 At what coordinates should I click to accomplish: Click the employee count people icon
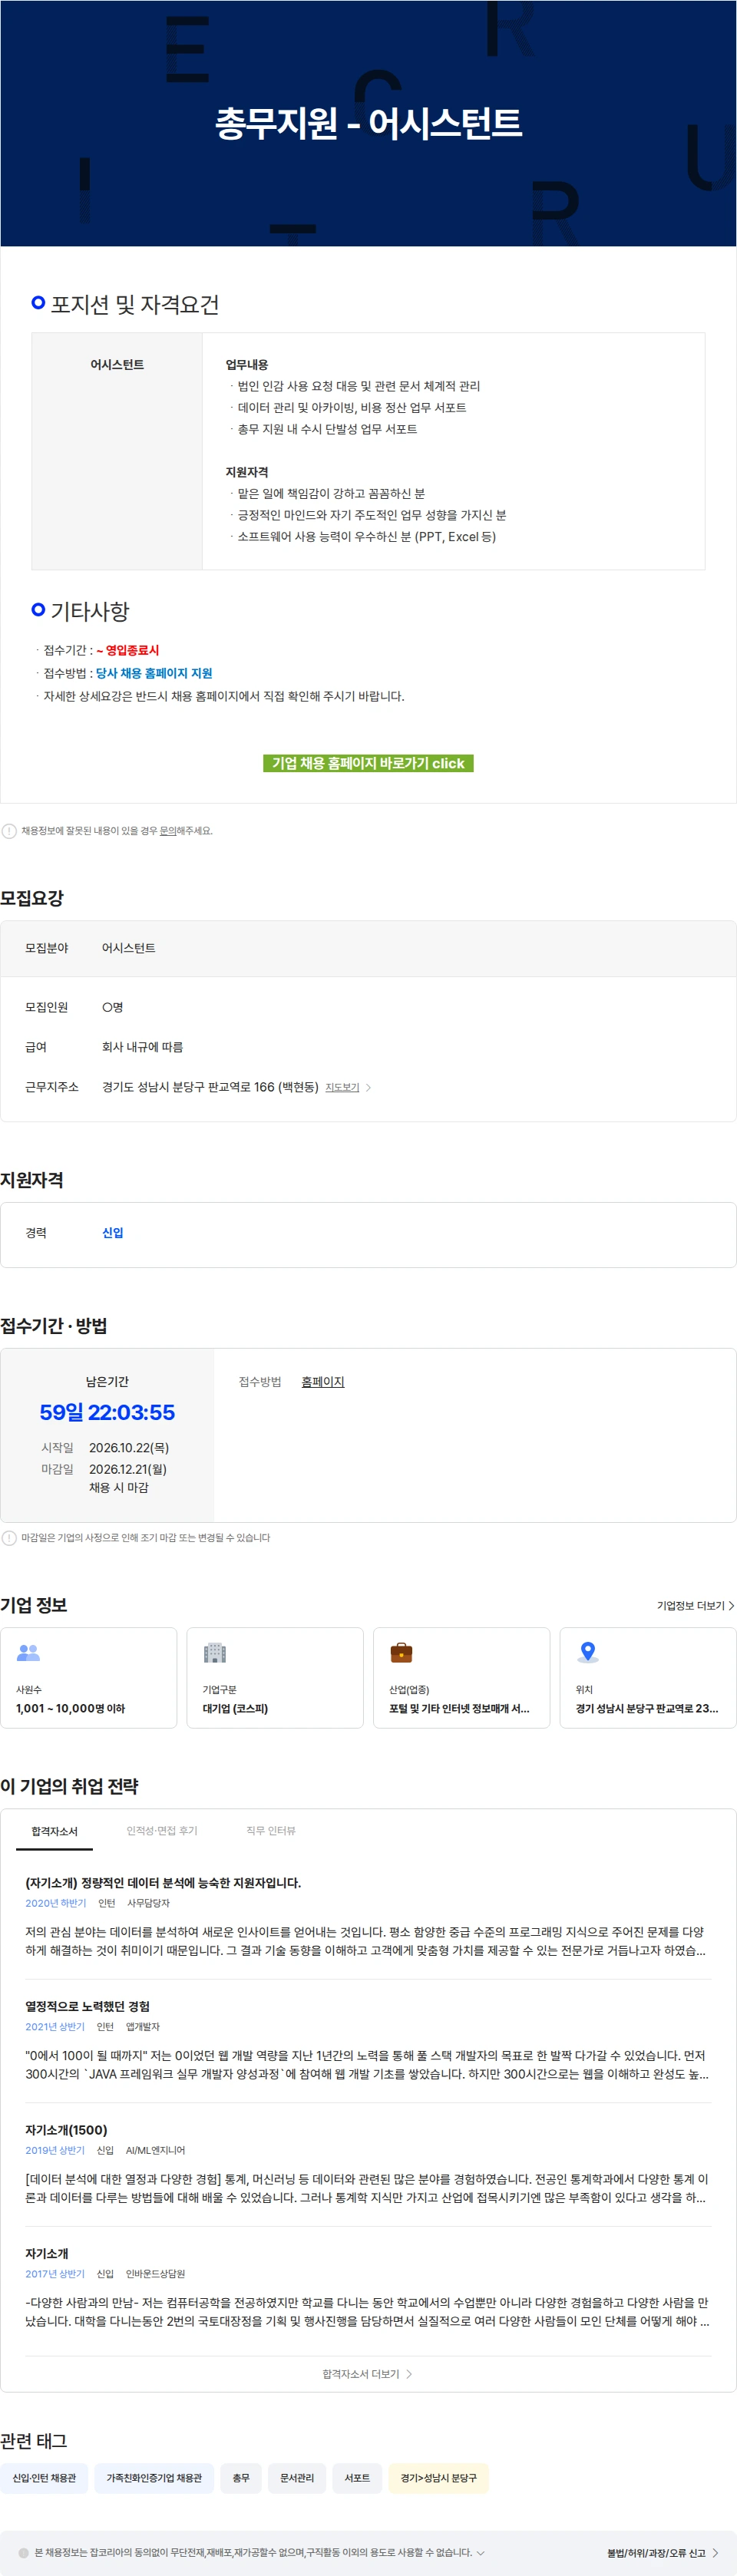tap(28, 1653)
